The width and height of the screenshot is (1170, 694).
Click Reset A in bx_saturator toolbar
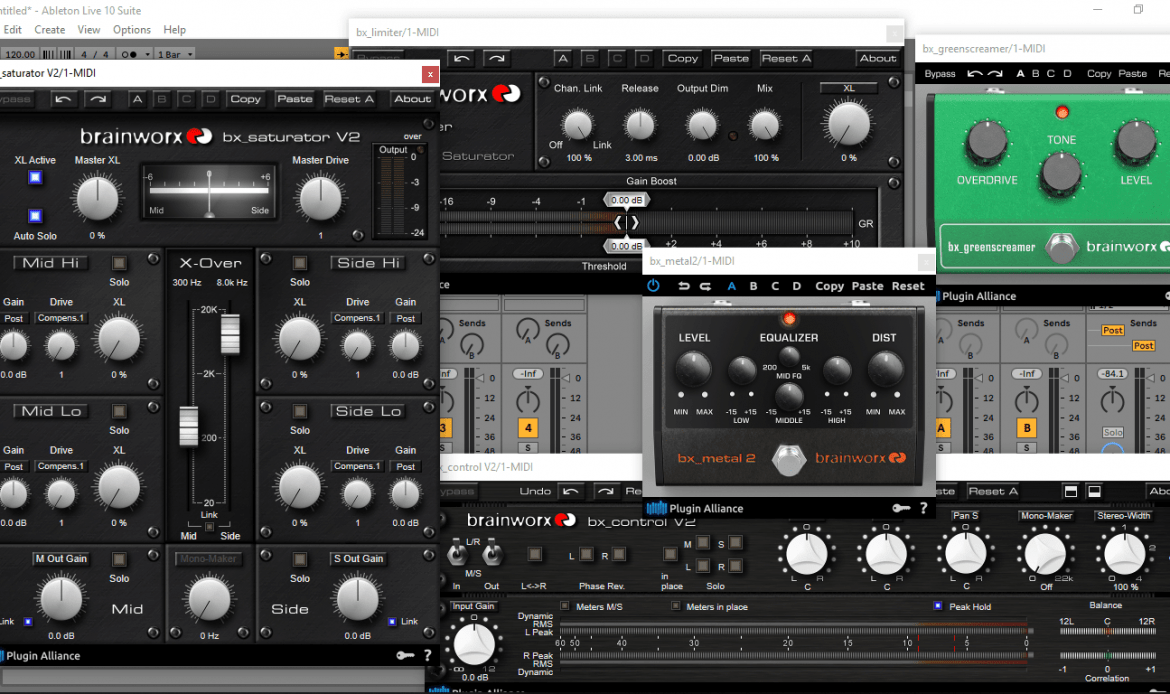coord(348,99)
